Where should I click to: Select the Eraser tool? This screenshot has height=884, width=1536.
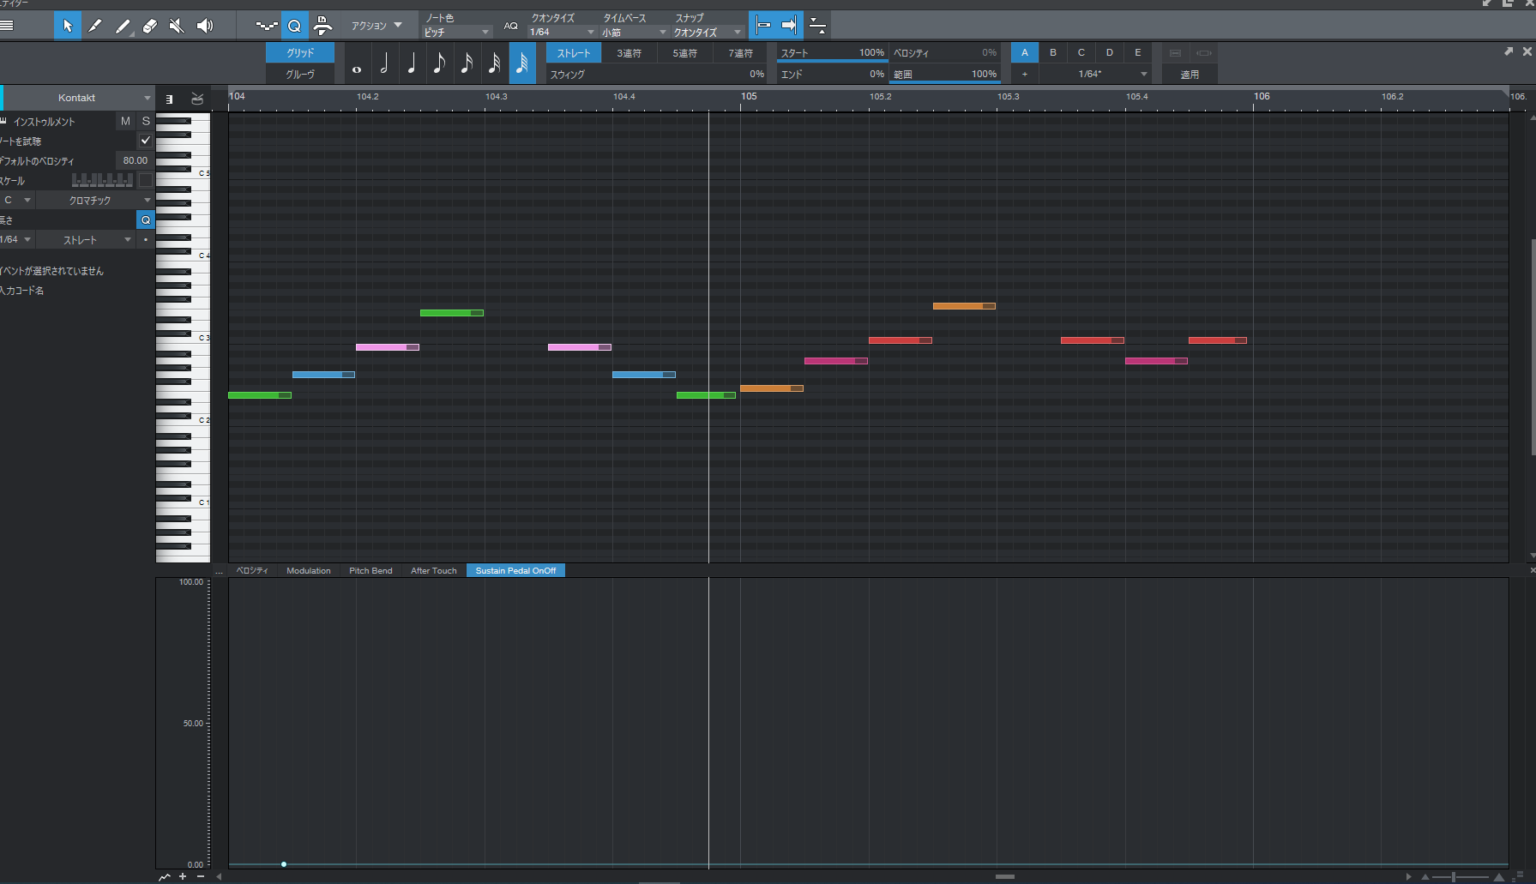(150, 26)
